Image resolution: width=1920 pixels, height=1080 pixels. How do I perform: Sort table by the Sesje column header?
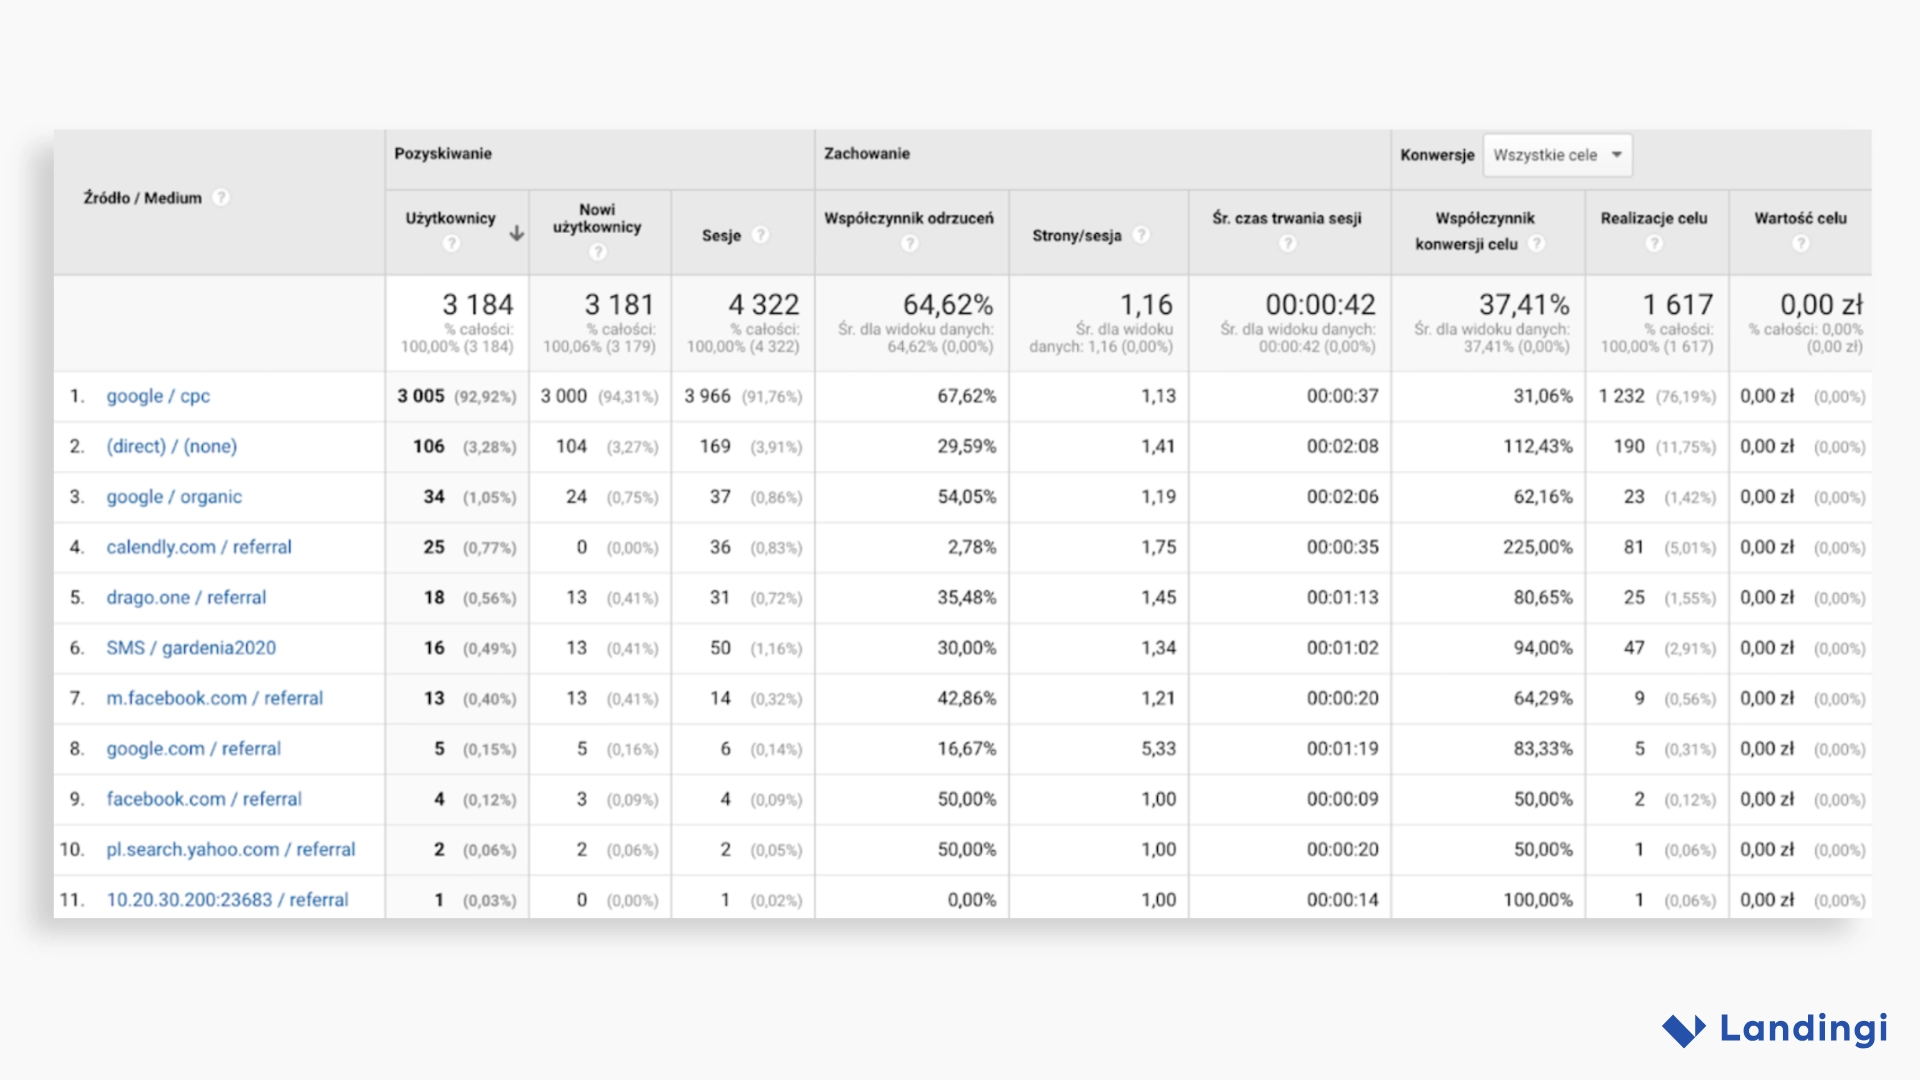tap(722, 236)
